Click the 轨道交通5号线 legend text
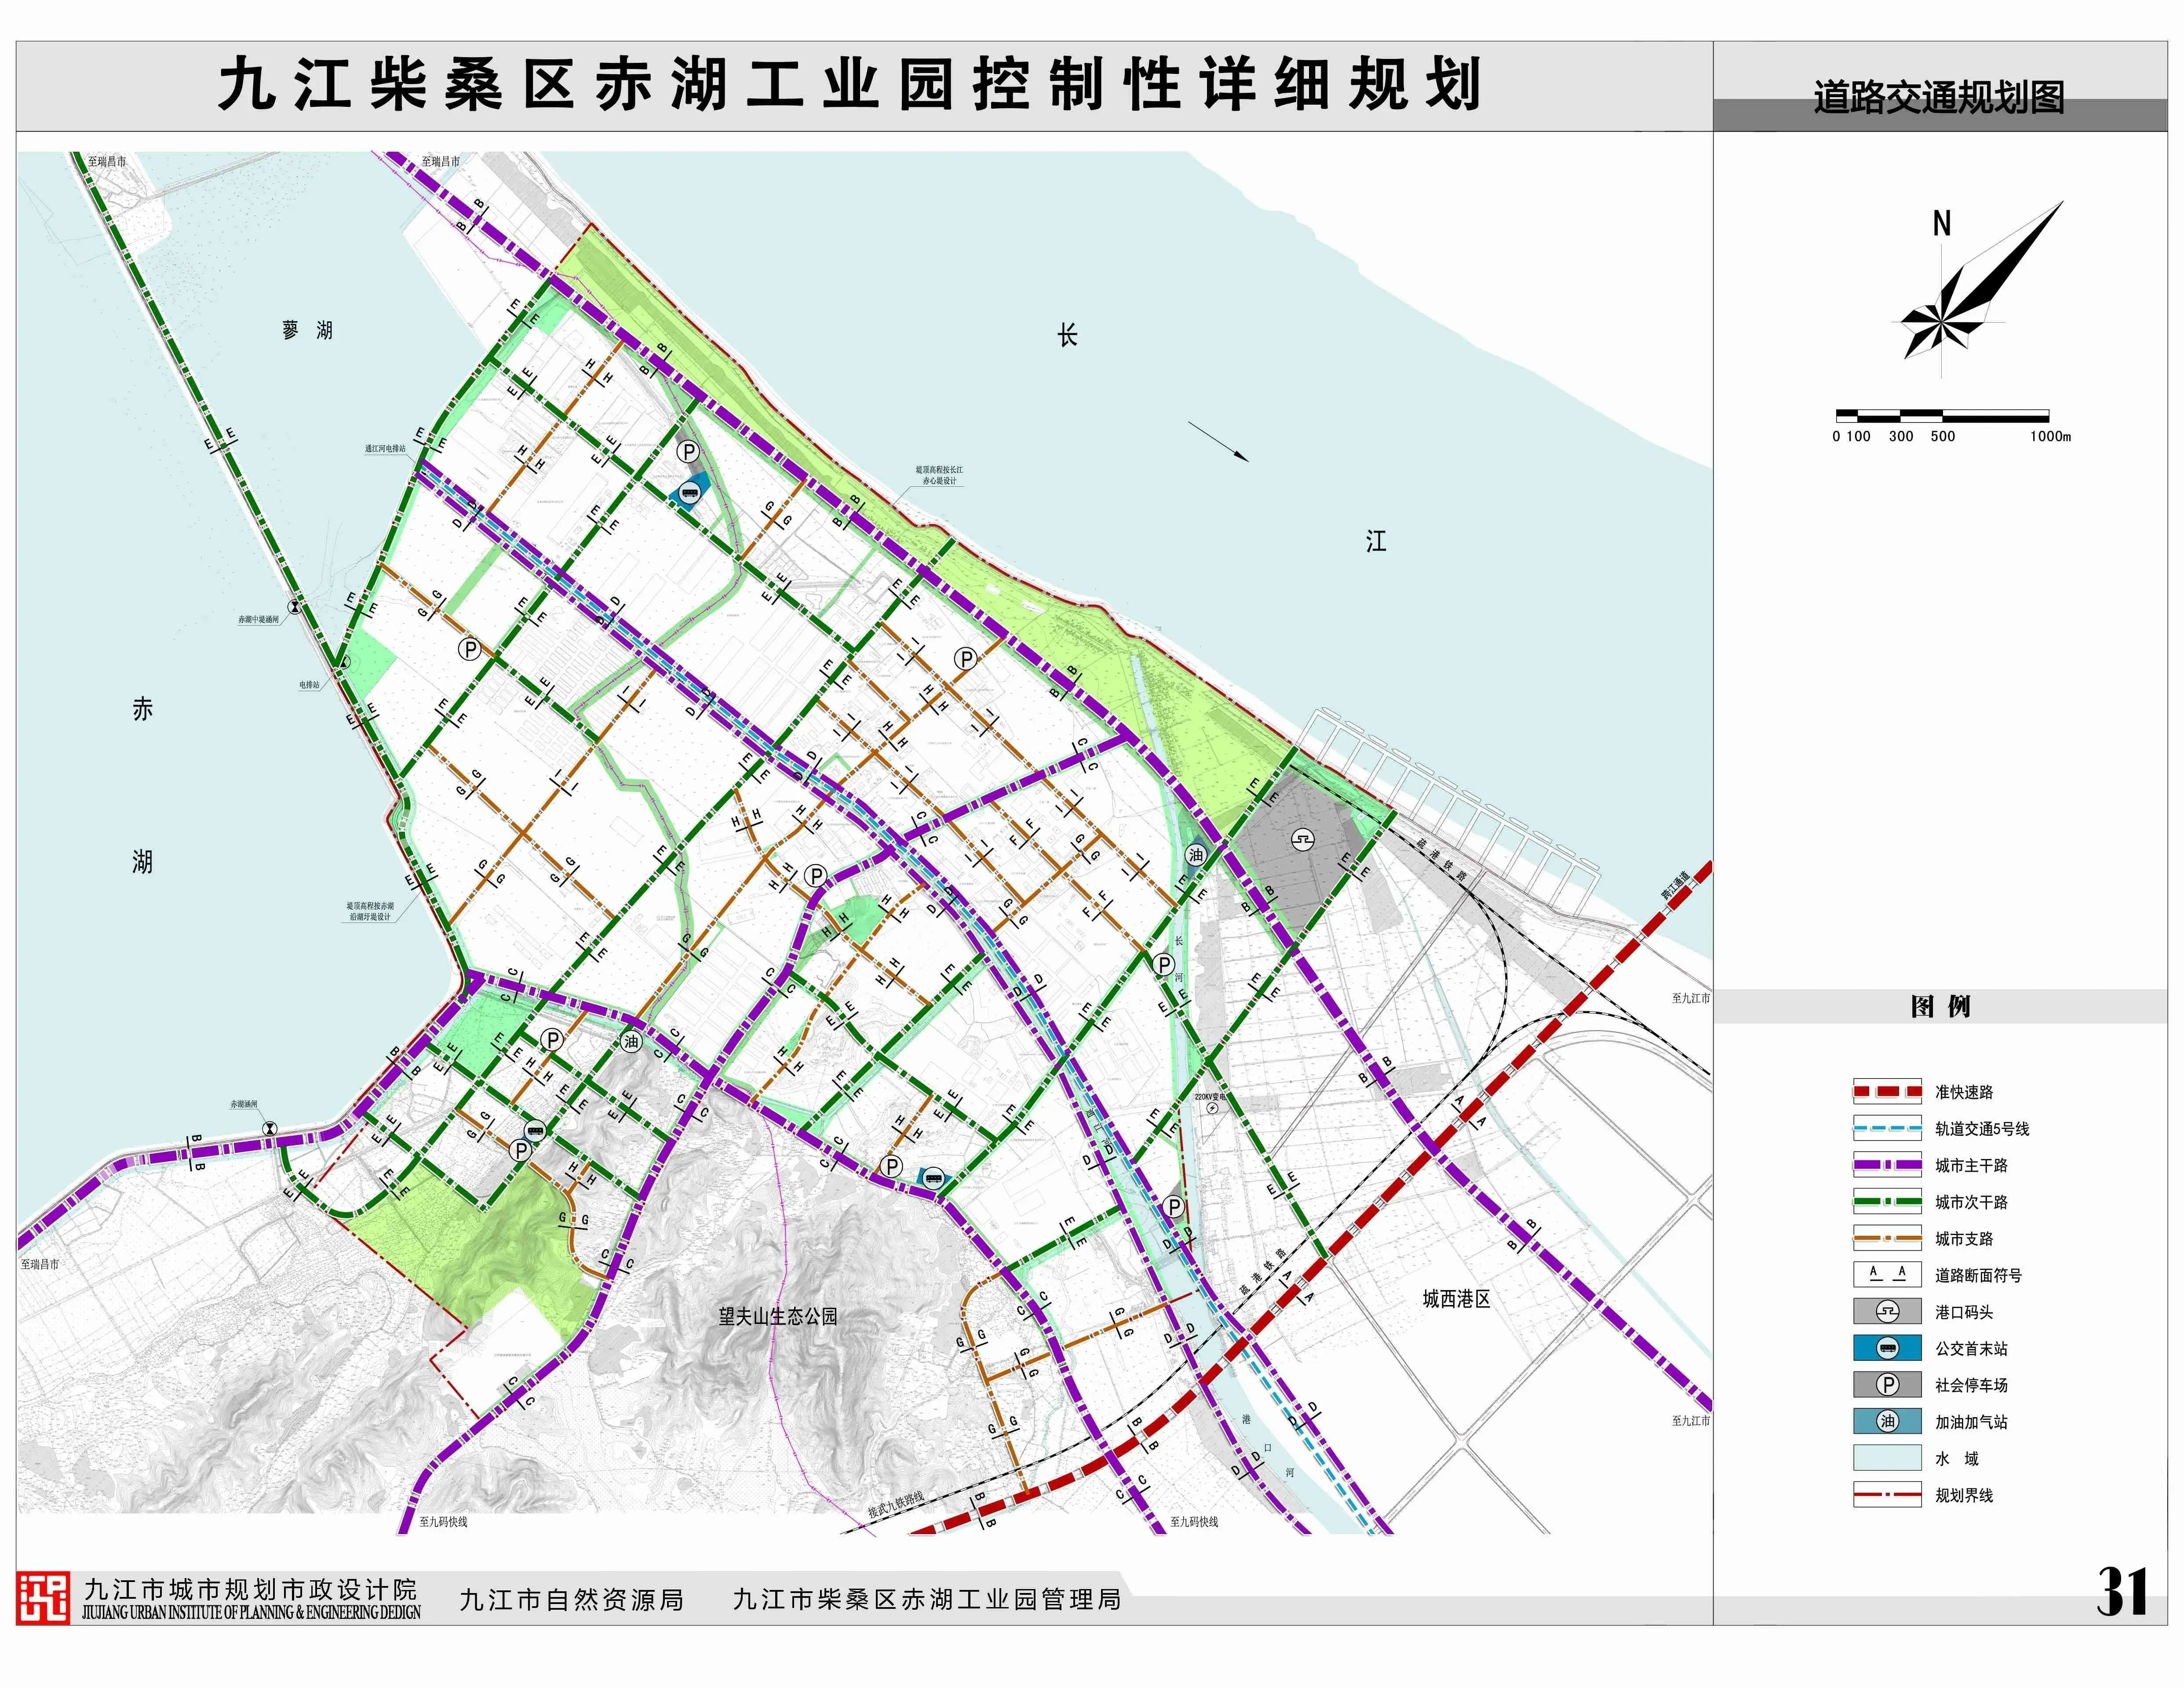 point(1982,1129)
